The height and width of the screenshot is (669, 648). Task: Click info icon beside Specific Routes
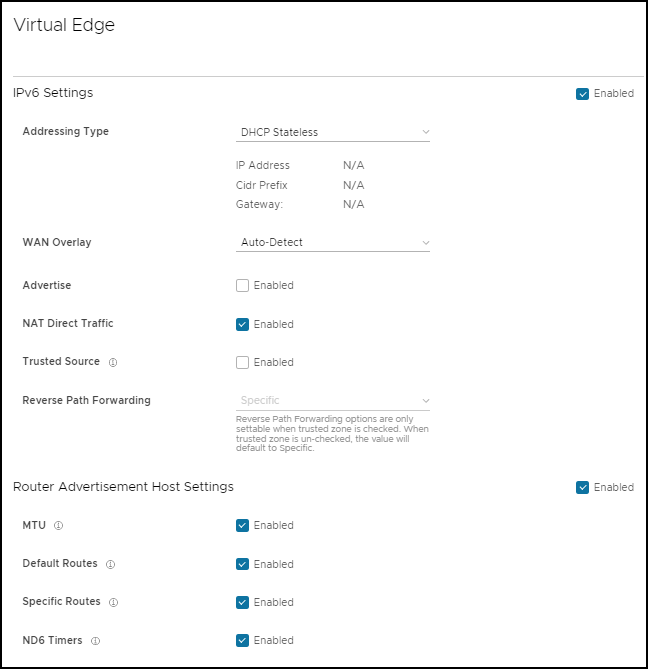[113, 602]
